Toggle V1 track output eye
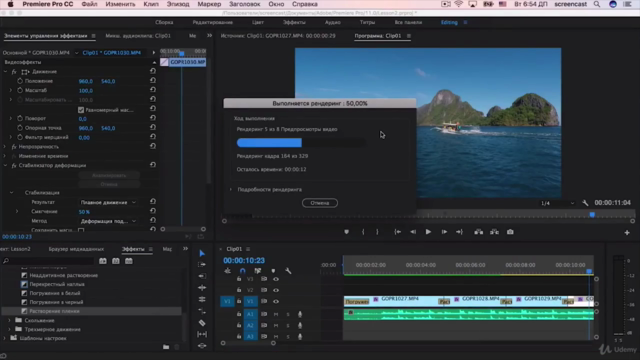The width and height of the screenshot is (640, 360). point(276,301)
